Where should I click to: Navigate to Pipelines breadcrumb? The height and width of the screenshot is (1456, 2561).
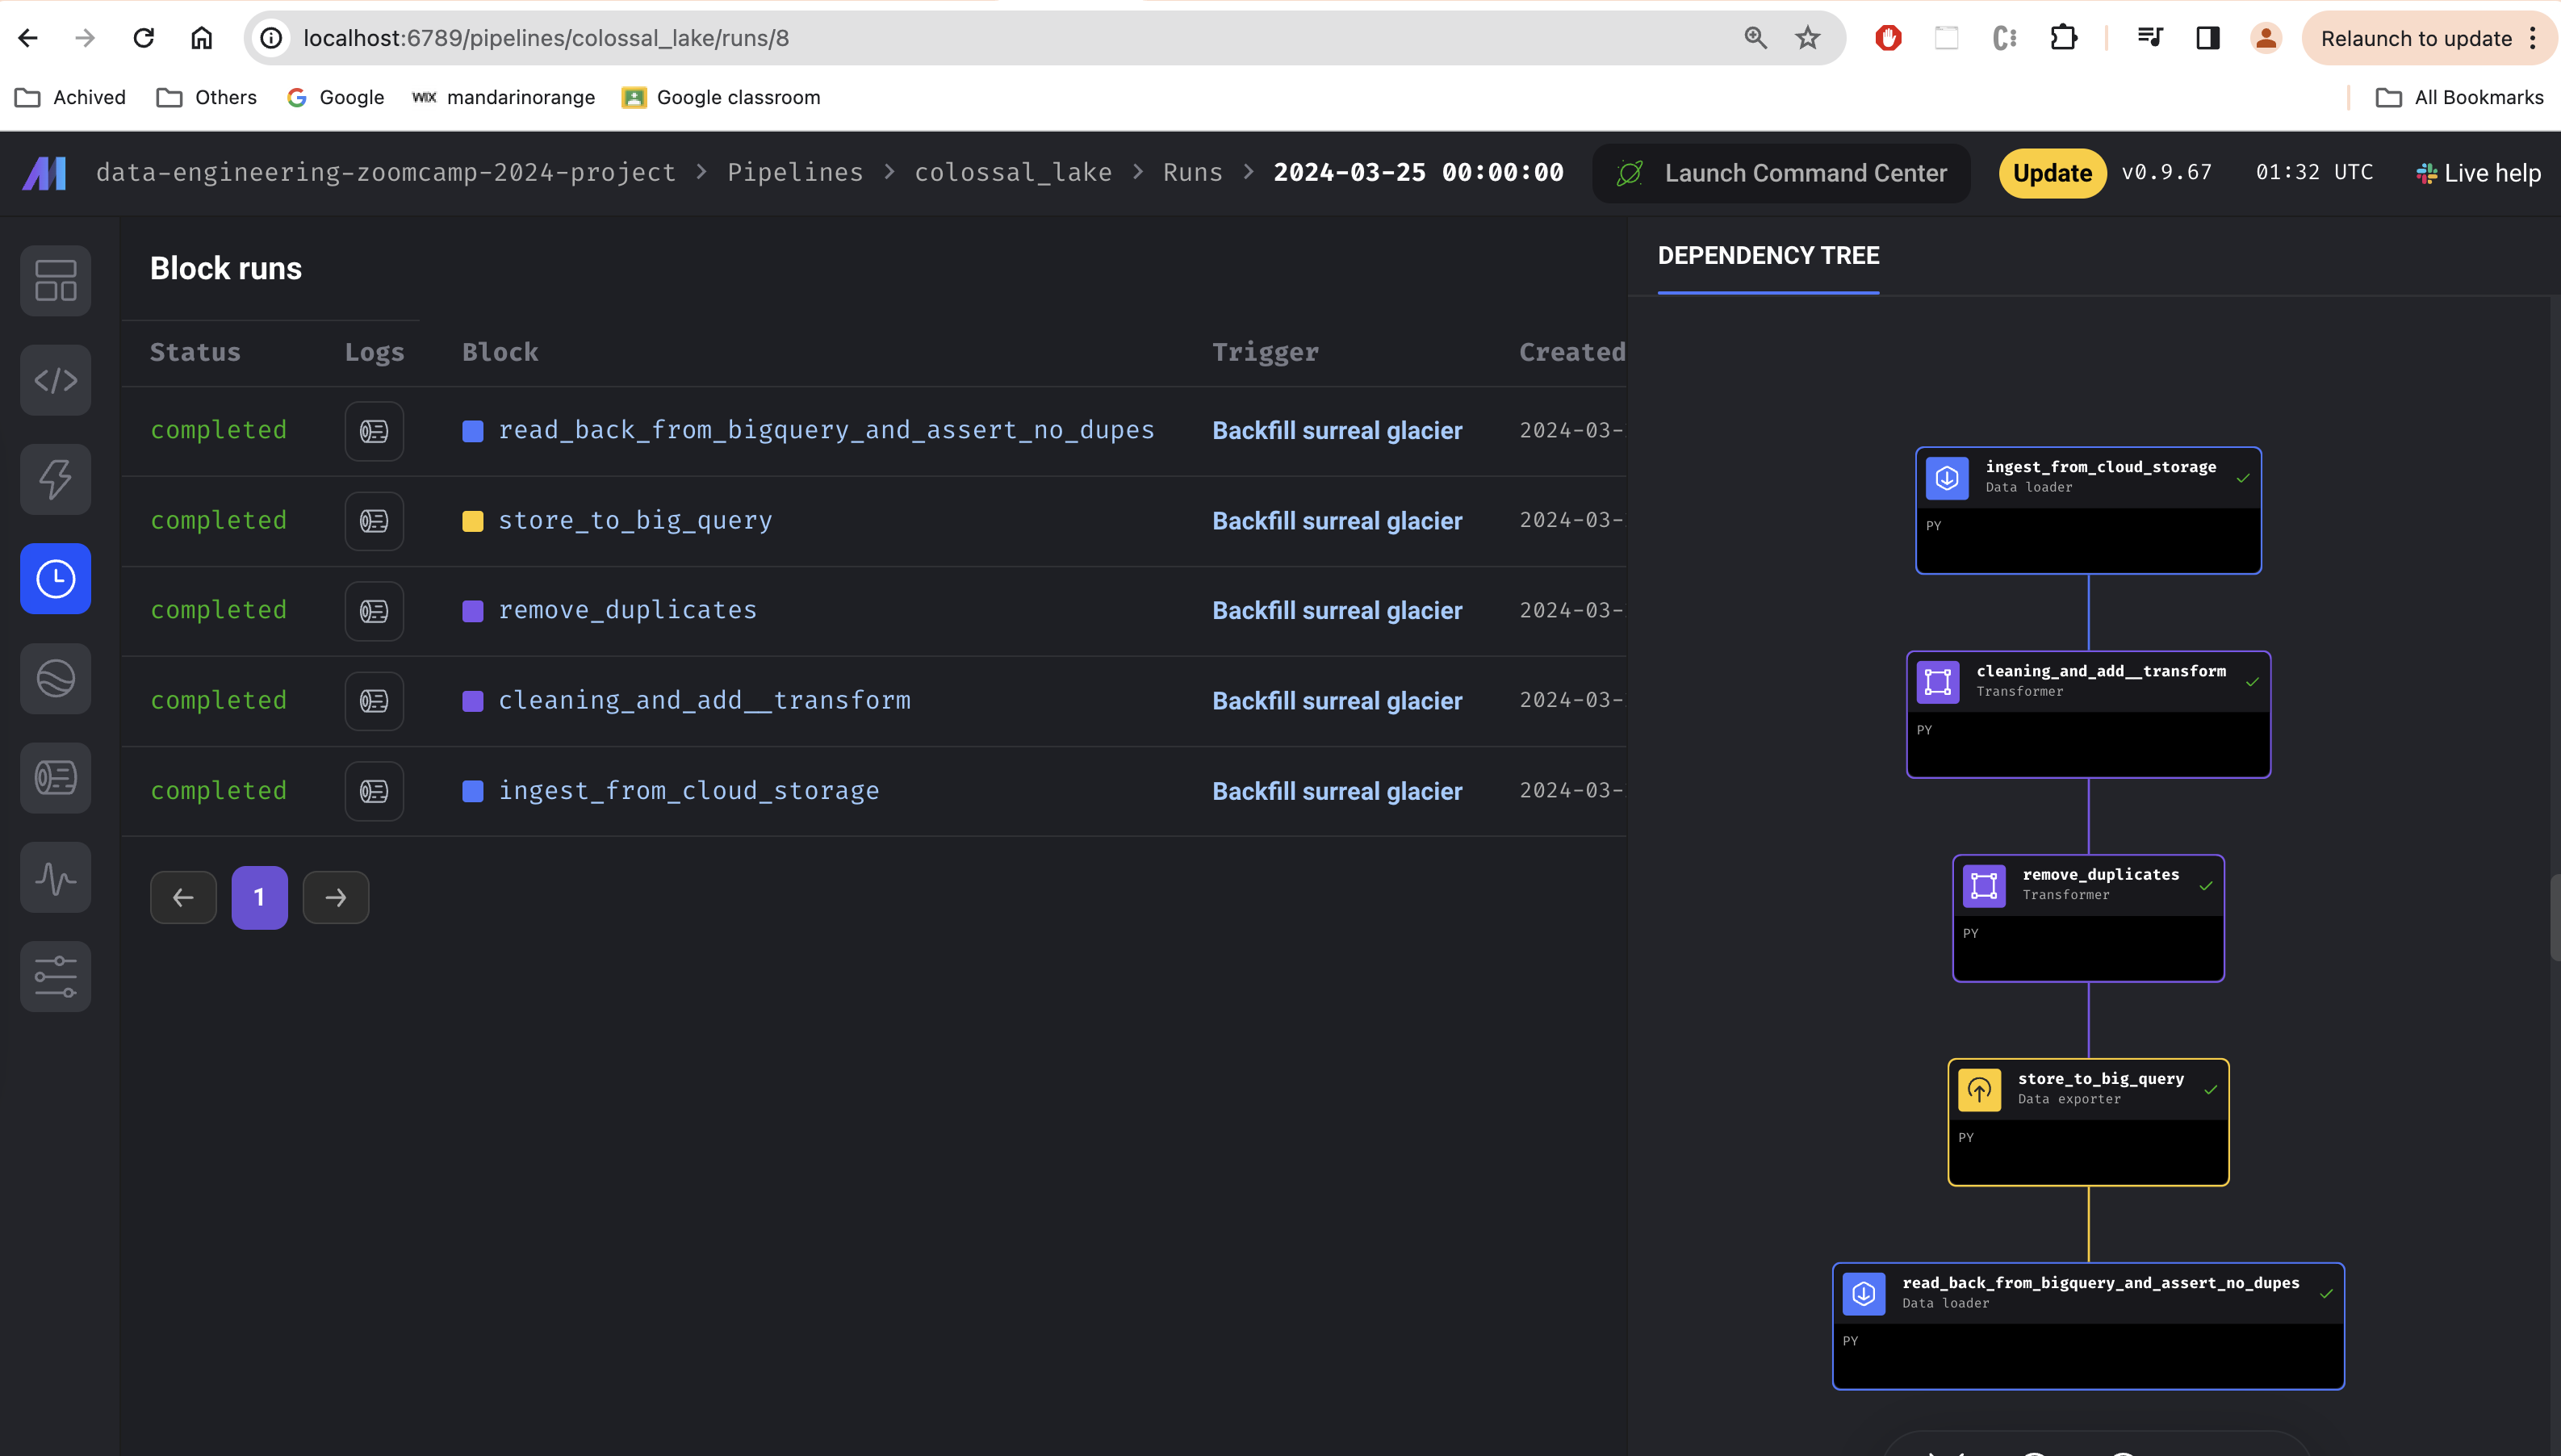tap(795, 173)
